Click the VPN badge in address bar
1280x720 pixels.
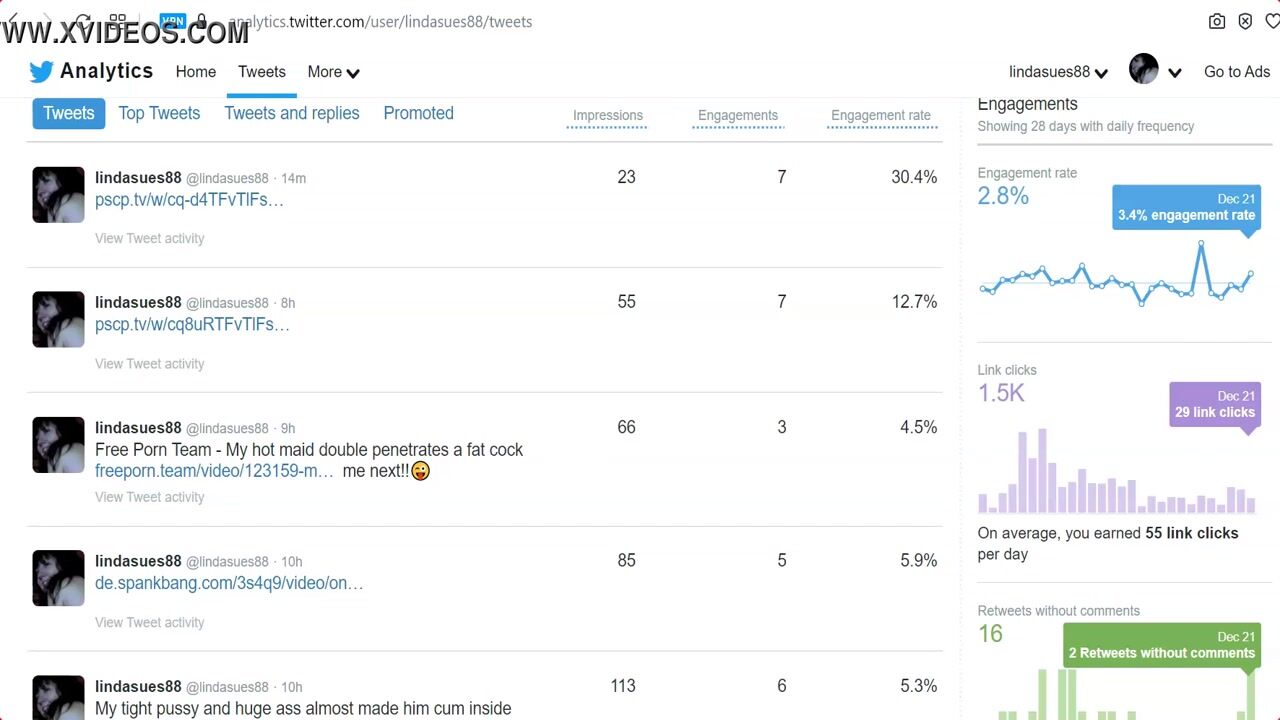[173, 21]
